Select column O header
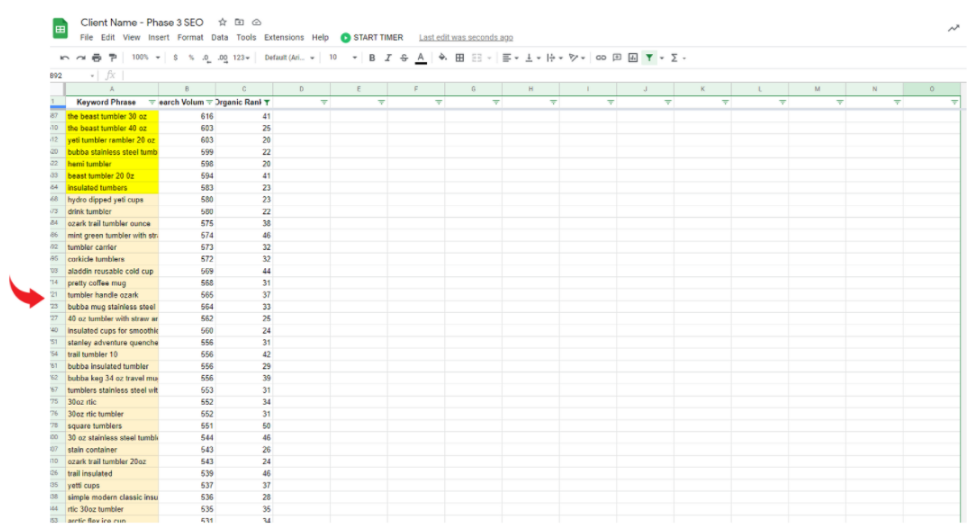The image size is (969, 527). click(931, 90)
